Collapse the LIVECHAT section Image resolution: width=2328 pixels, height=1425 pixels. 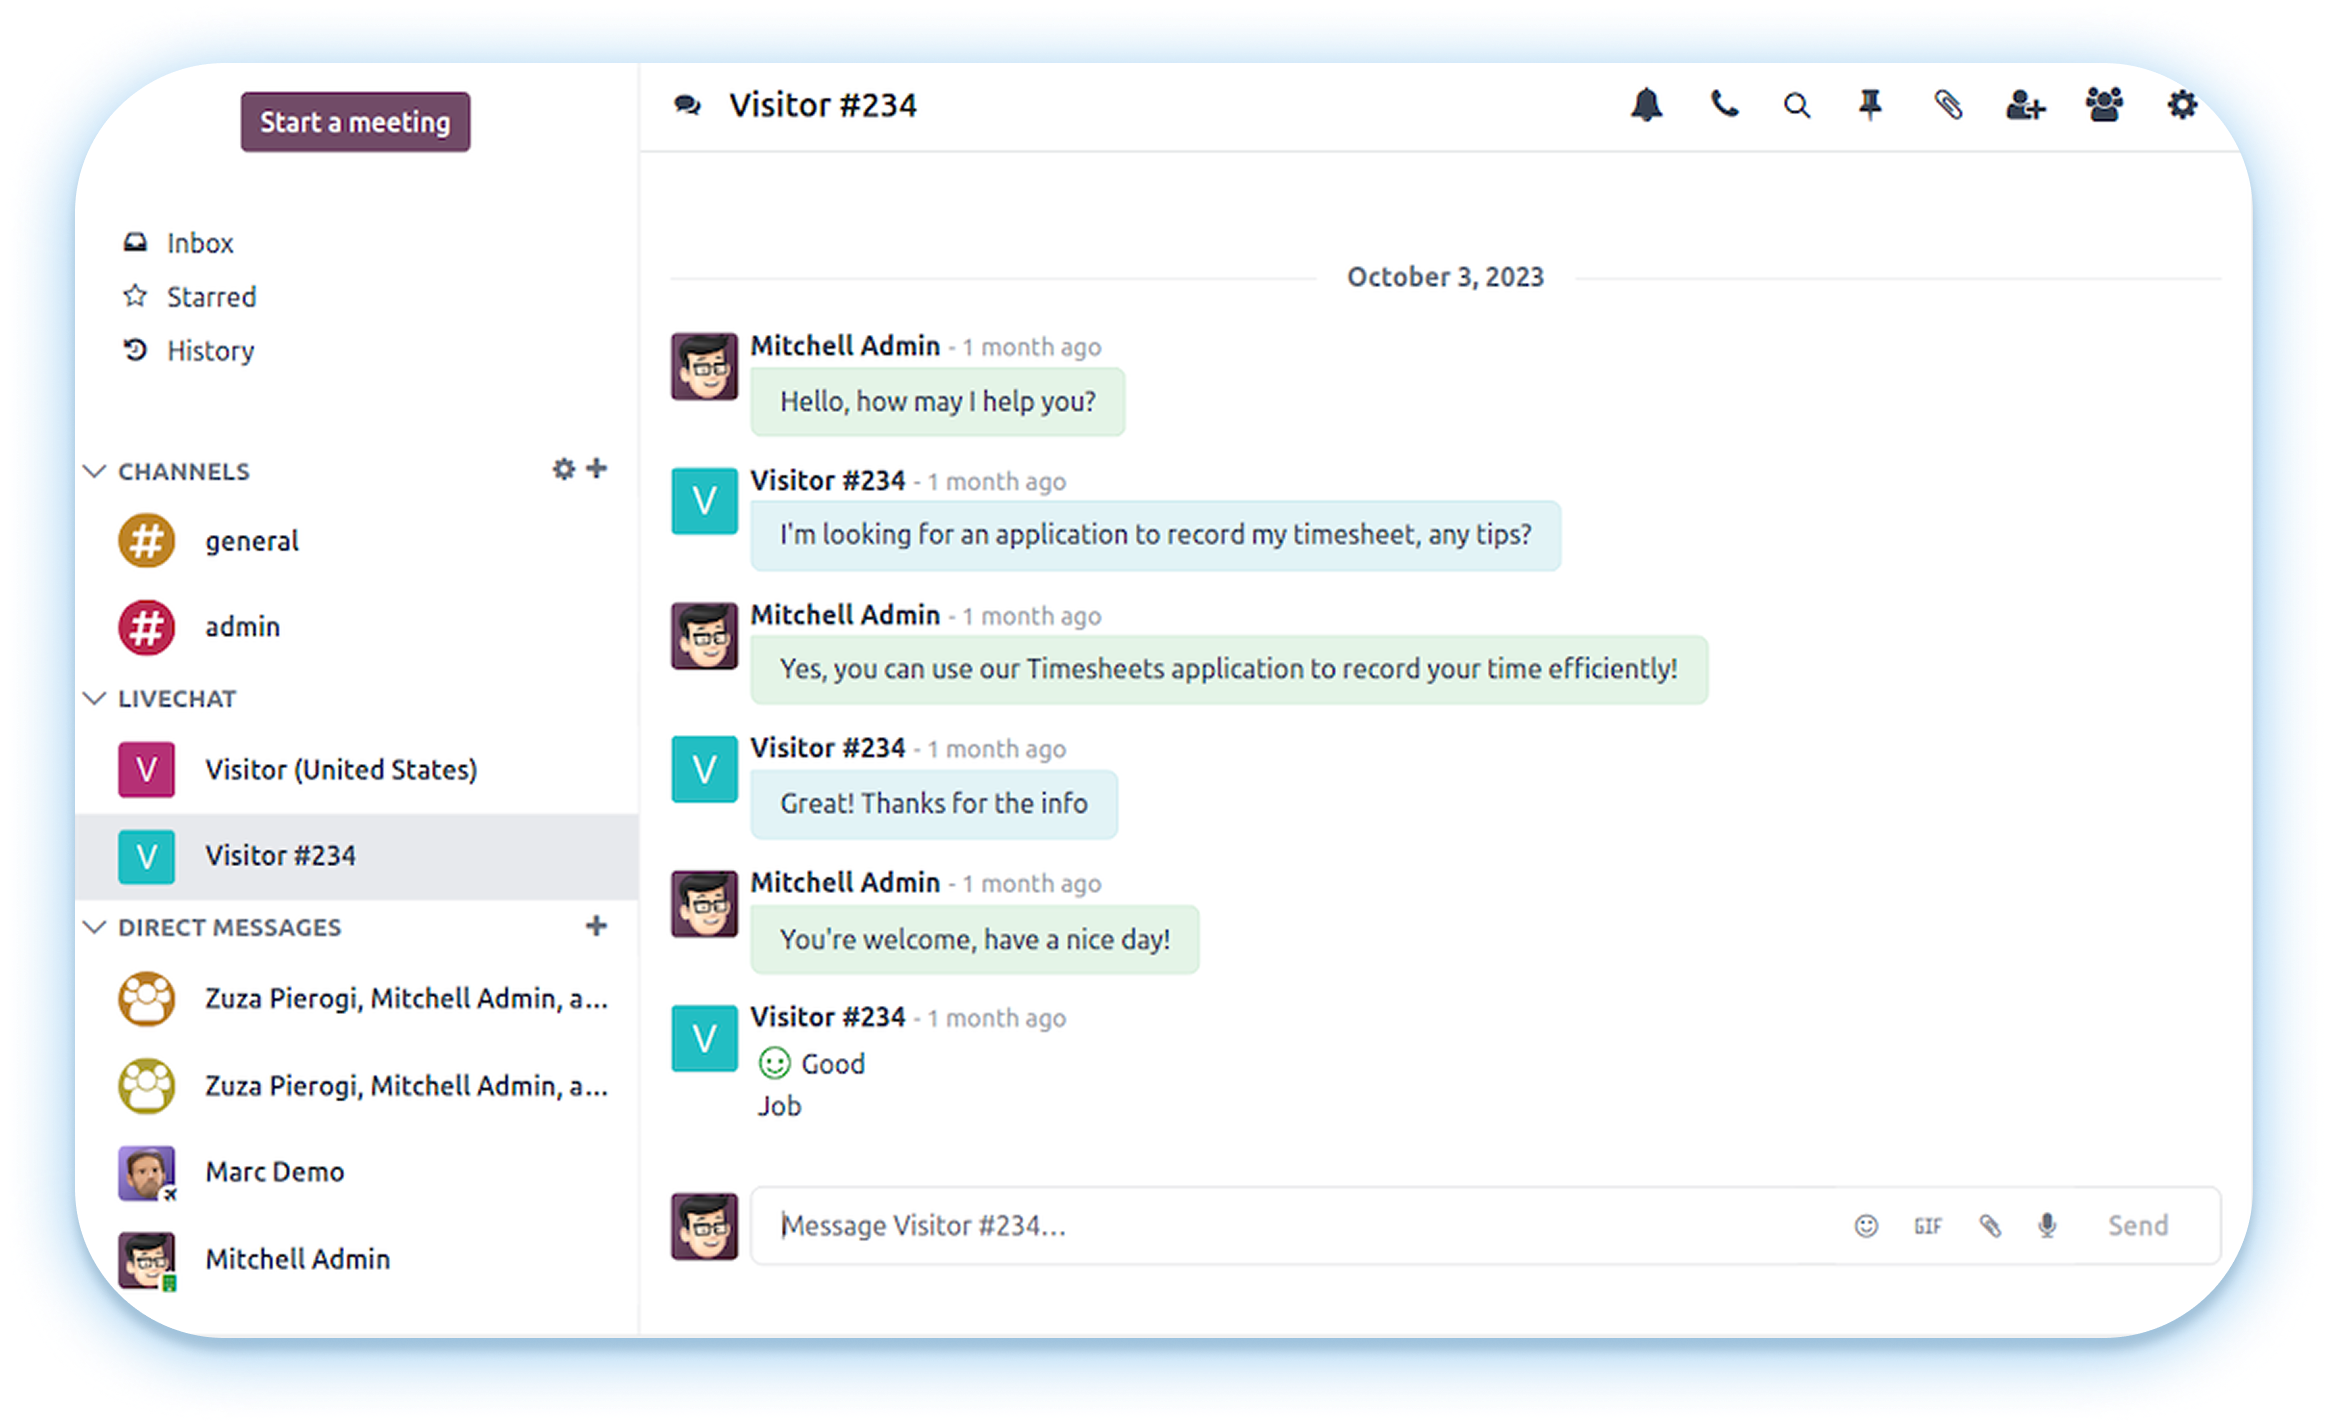(x=95, y=698)
